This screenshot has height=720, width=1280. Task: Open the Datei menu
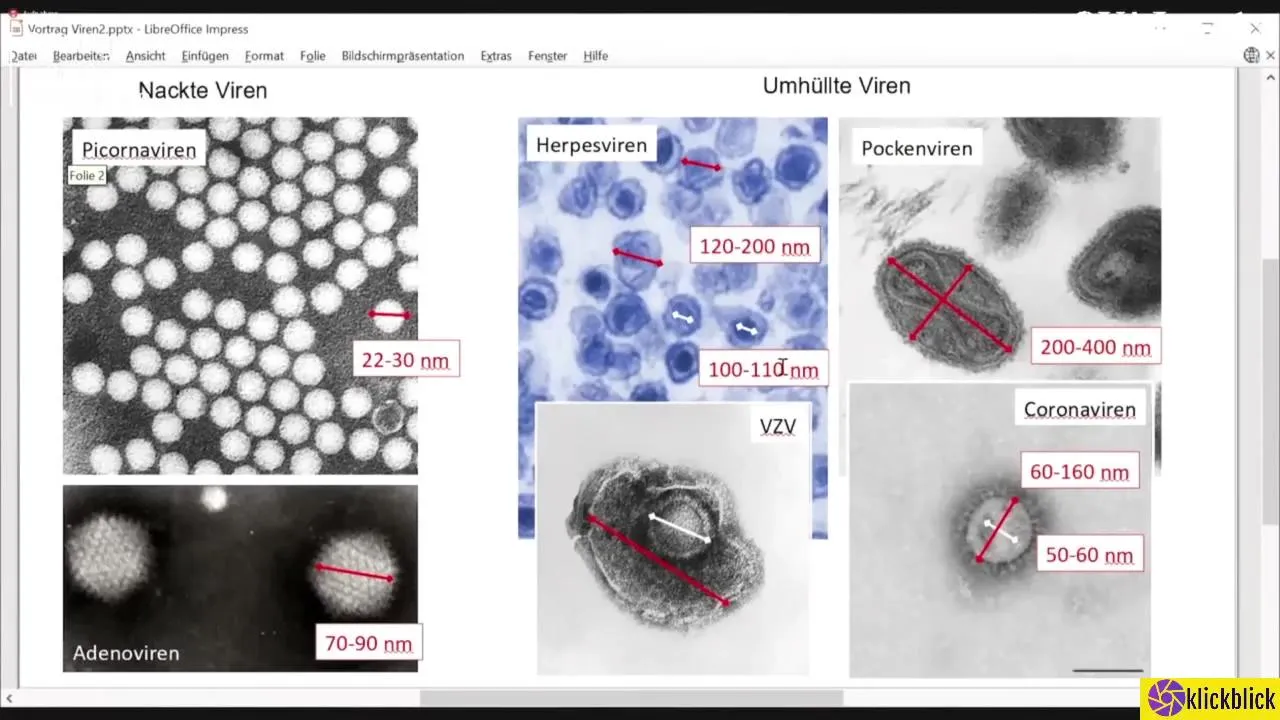(24, 56)
